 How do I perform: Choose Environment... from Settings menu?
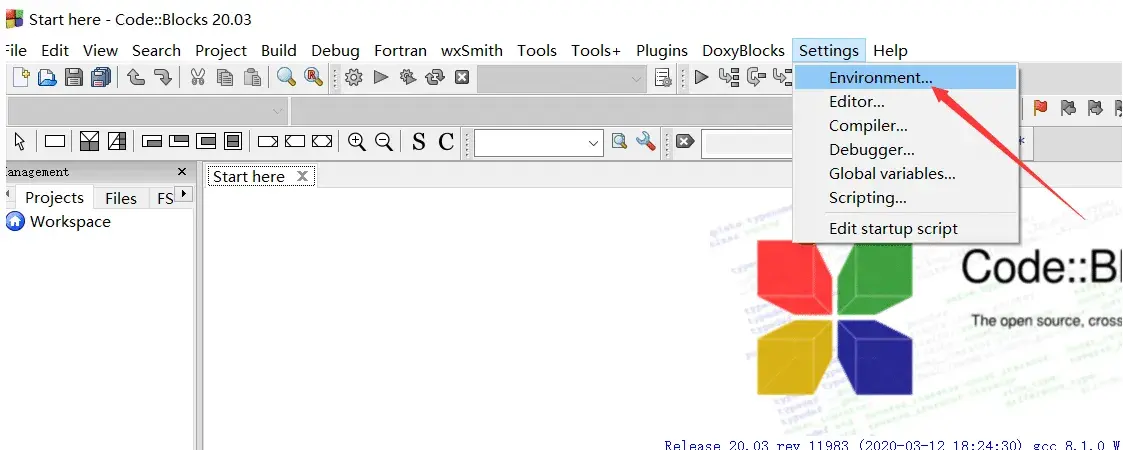(x=905, y=77)
